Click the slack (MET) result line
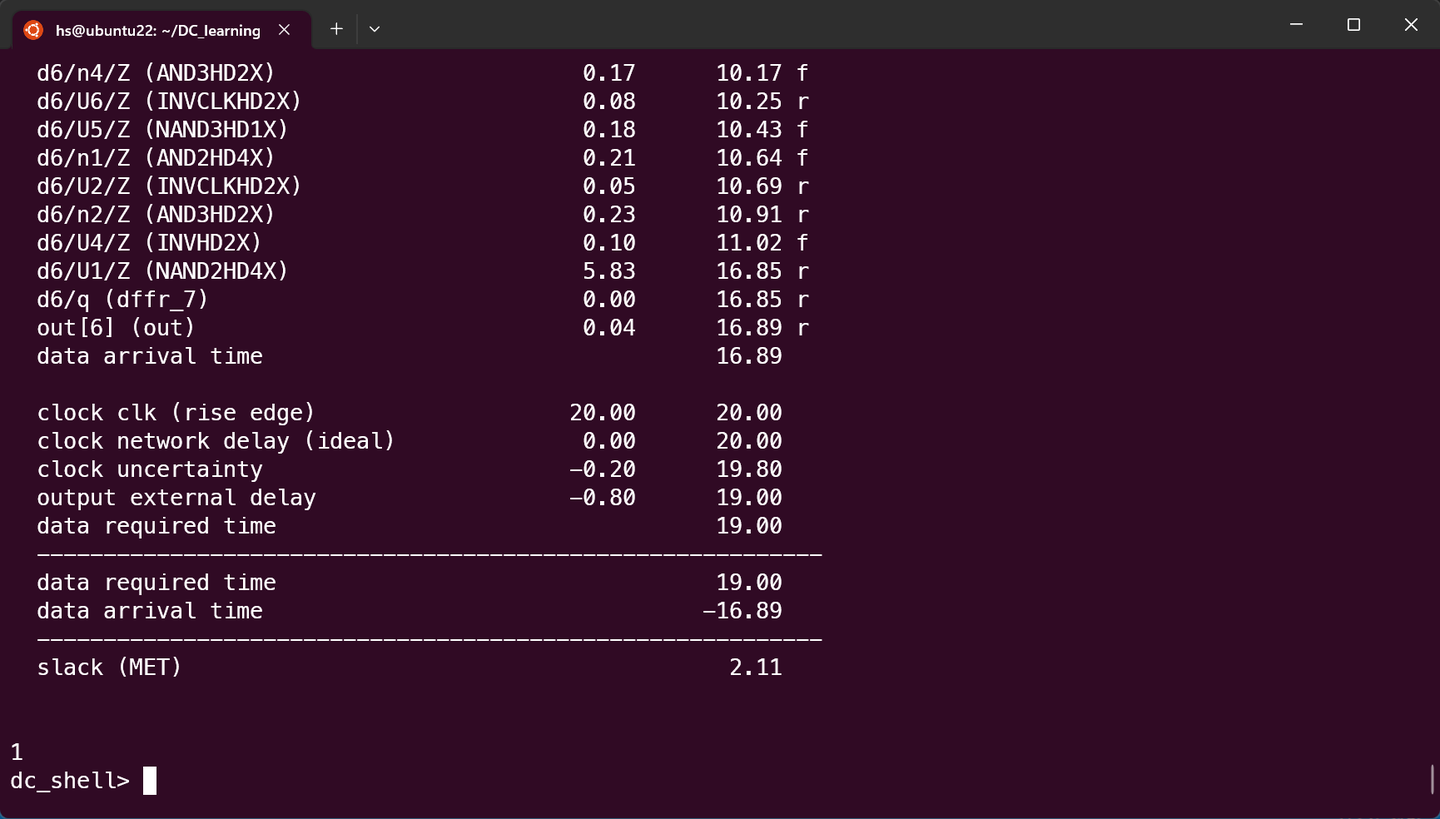The width and height of the screenshot is (1440, 819). click(108, 667)
